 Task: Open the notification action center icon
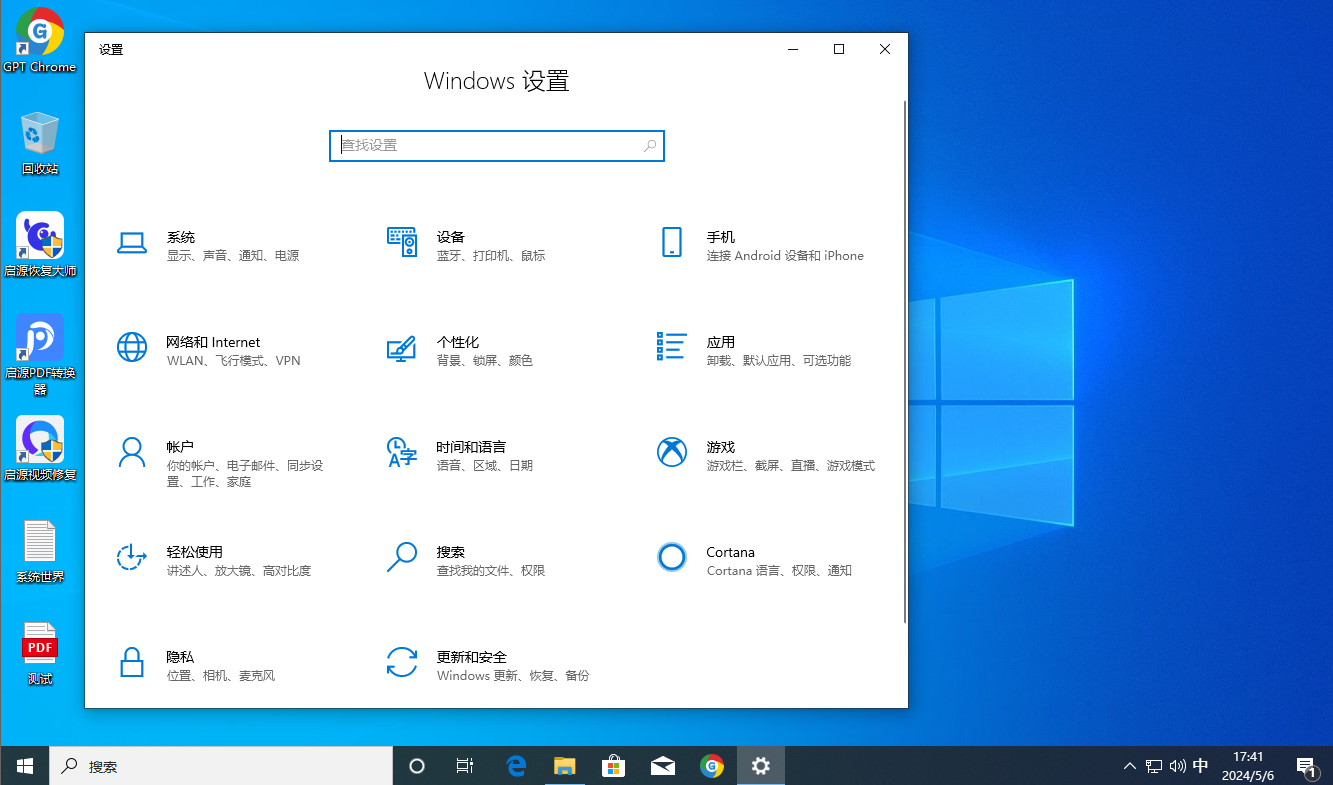[x=1305, y=766]
